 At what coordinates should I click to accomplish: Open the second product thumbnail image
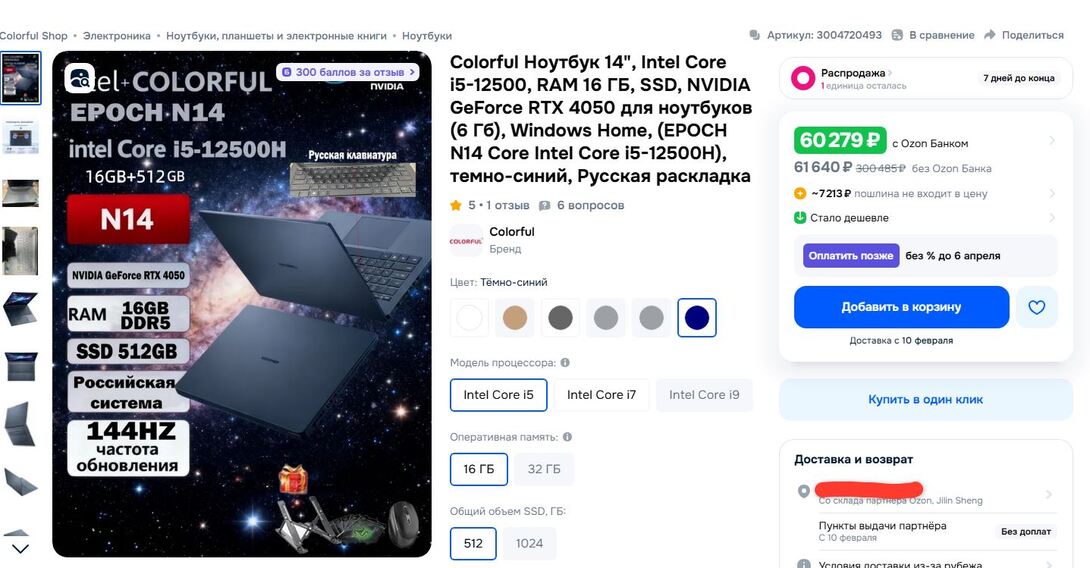coord(20,136)
